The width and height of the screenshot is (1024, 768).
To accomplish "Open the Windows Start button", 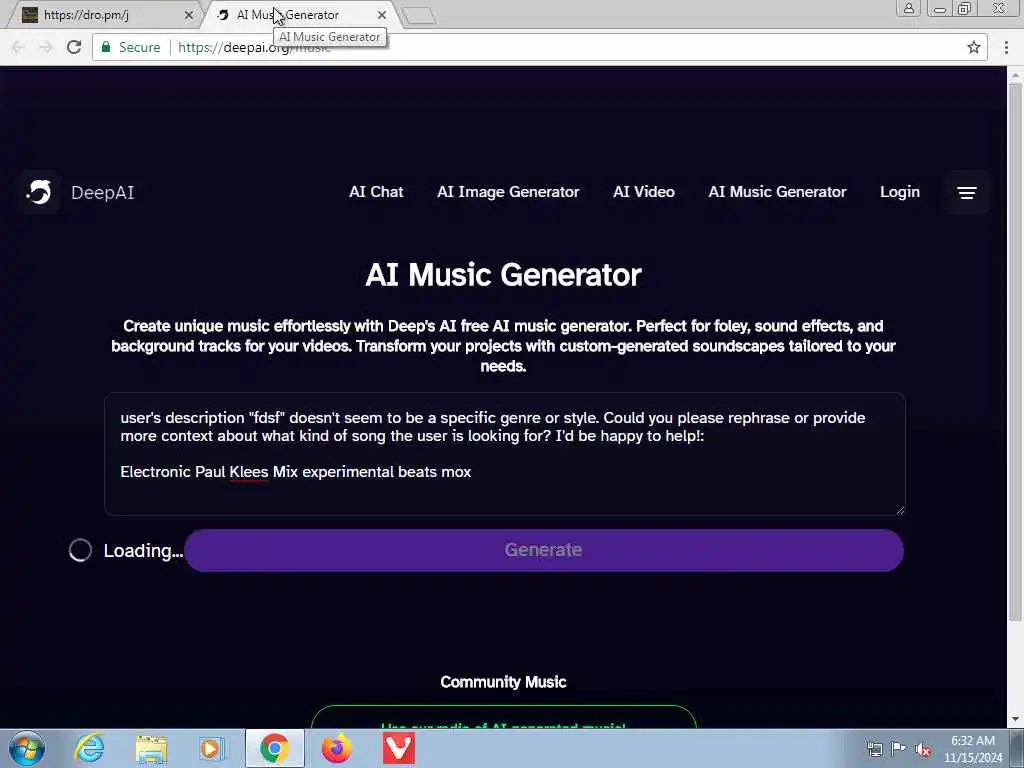I will tap(27, 748).
